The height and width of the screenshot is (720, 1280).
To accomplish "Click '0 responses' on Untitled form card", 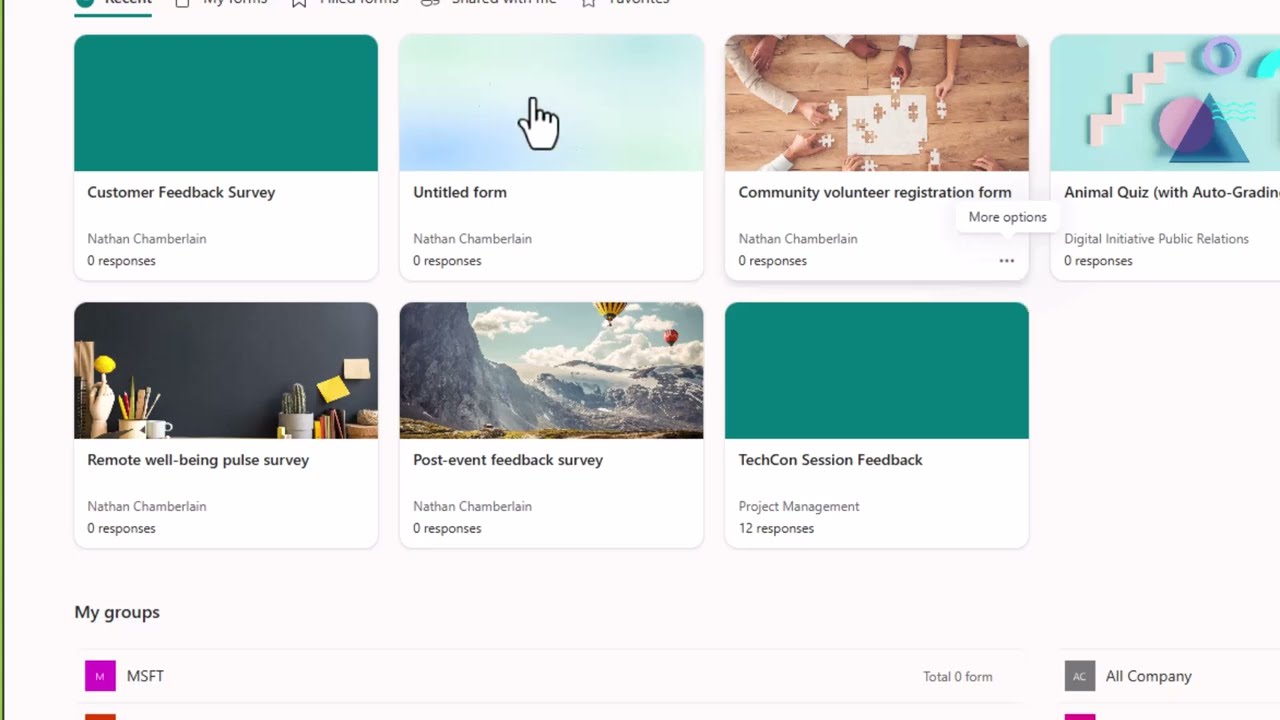I will 447,261.
